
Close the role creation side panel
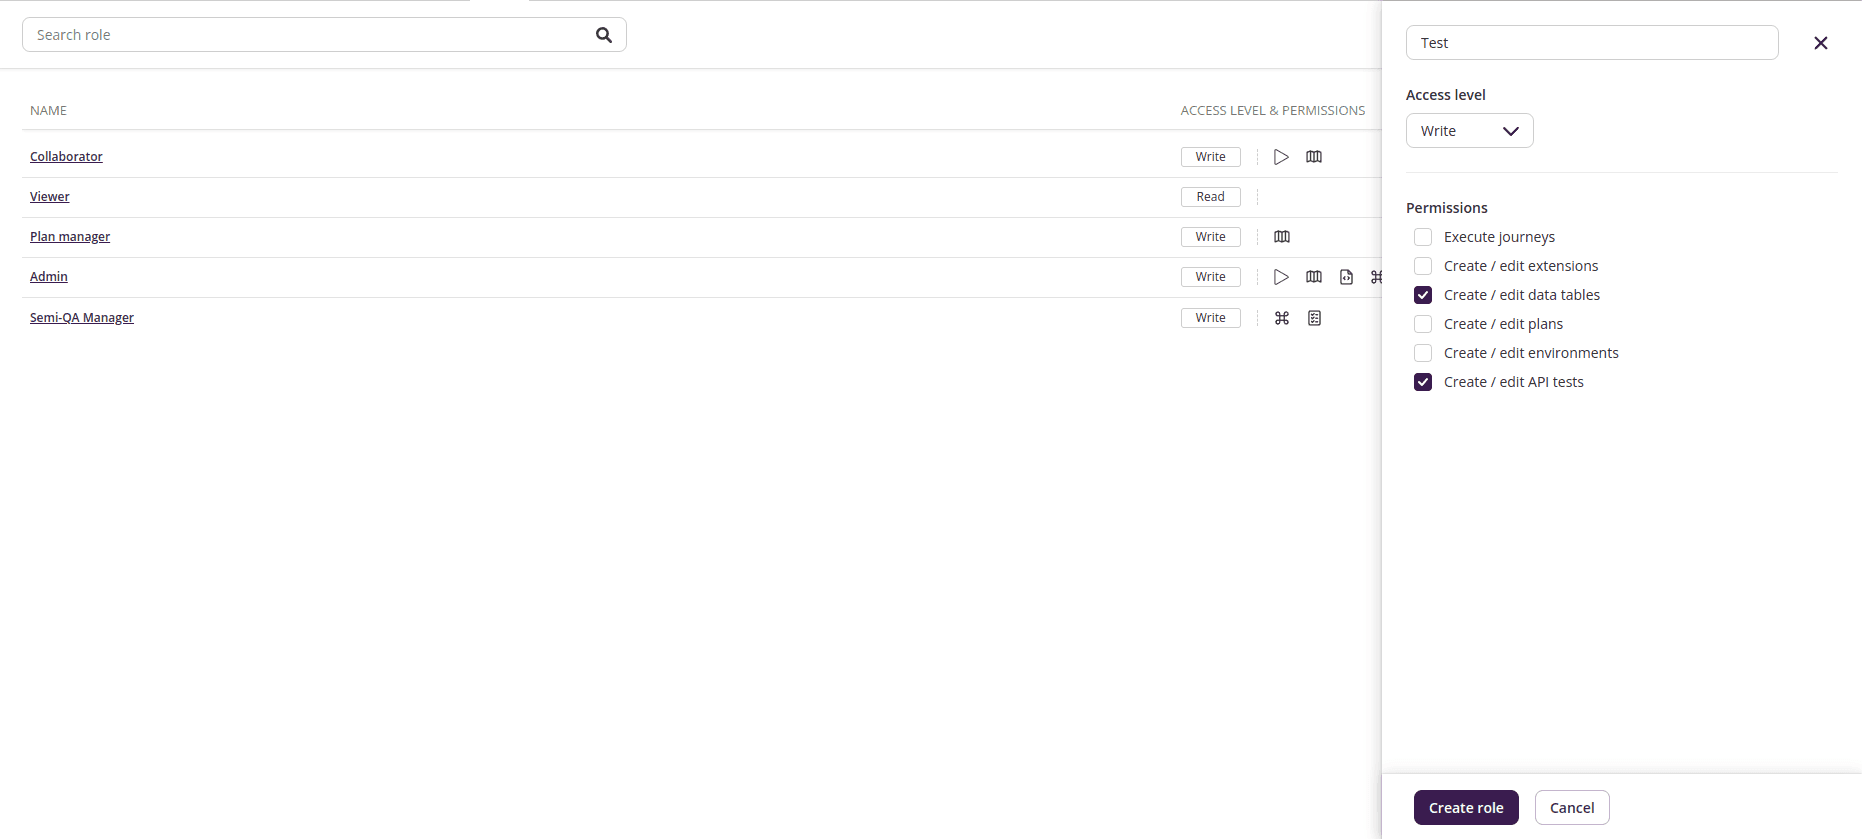(1820, 43)
